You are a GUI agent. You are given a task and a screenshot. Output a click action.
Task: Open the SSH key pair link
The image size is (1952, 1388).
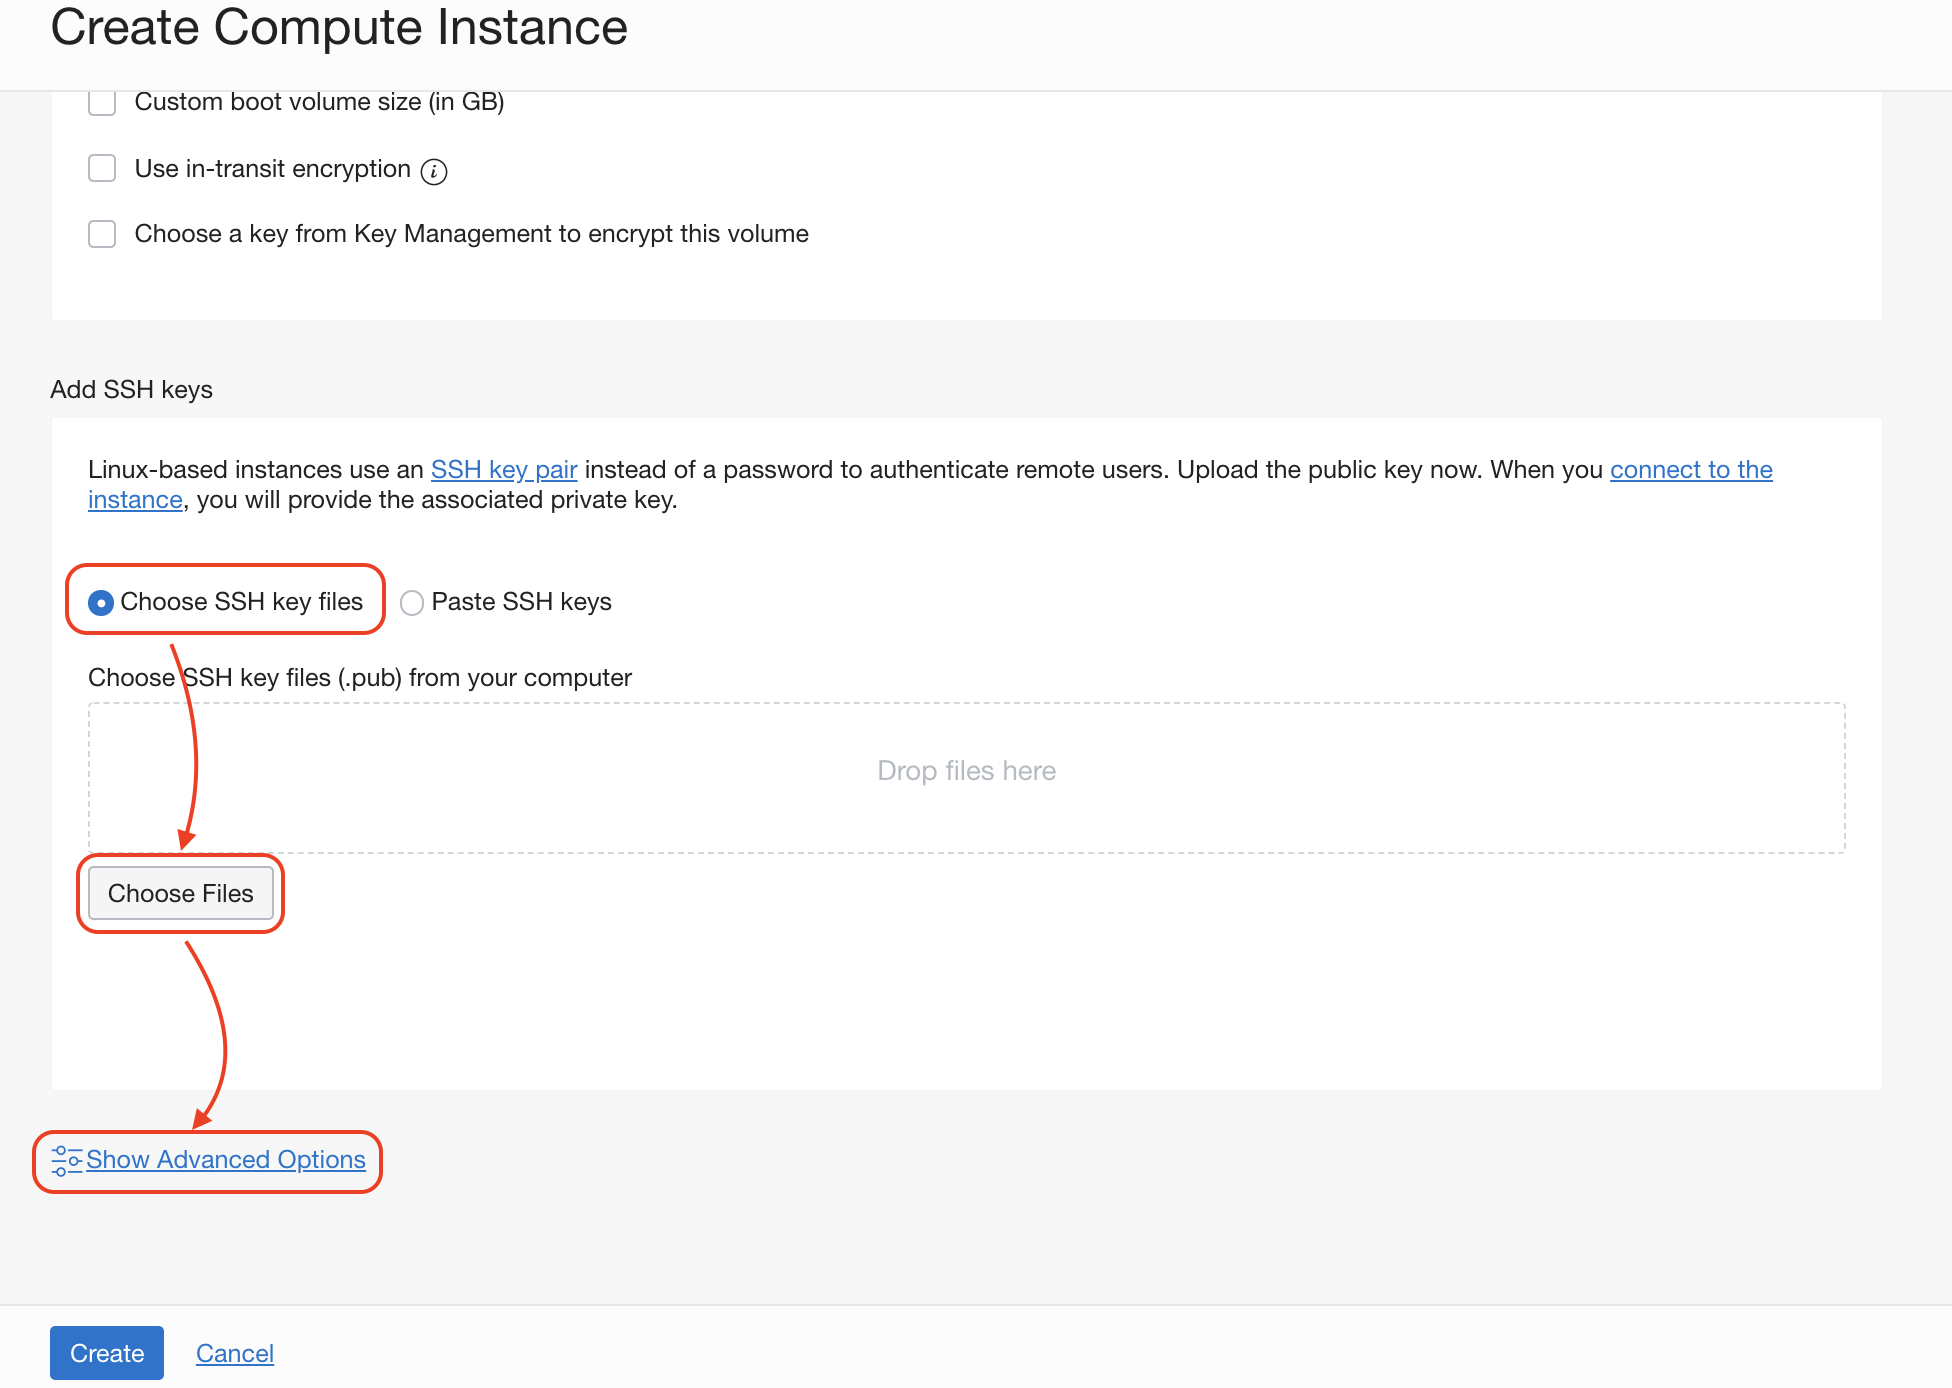[x=504, y=470]
